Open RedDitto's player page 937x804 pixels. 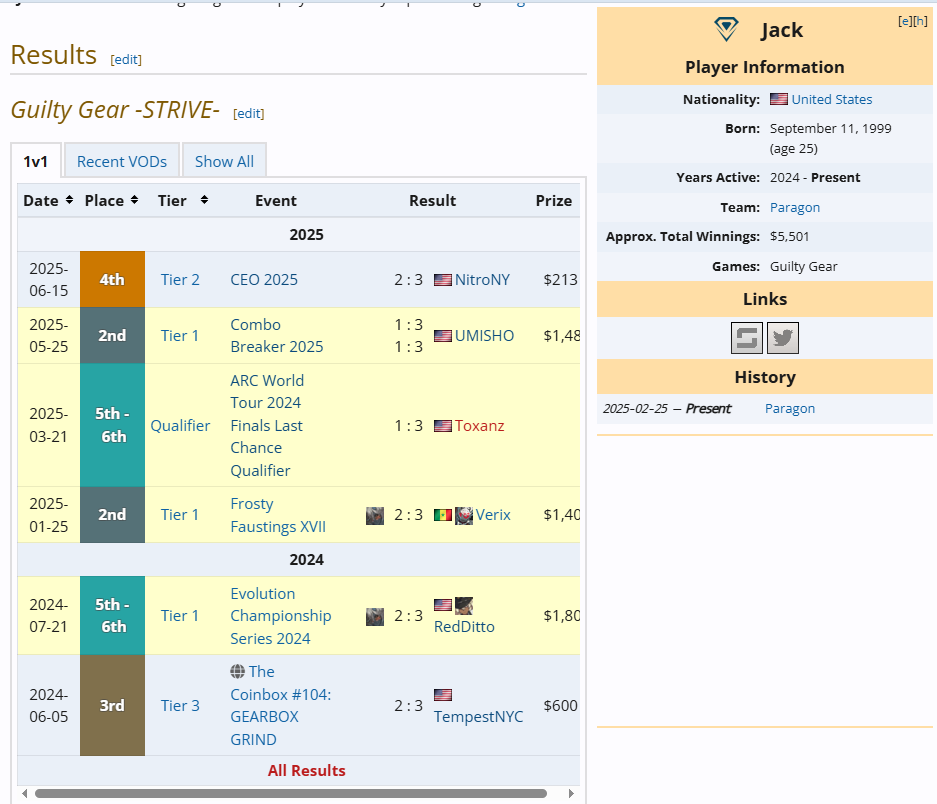[x=464, y=626]
